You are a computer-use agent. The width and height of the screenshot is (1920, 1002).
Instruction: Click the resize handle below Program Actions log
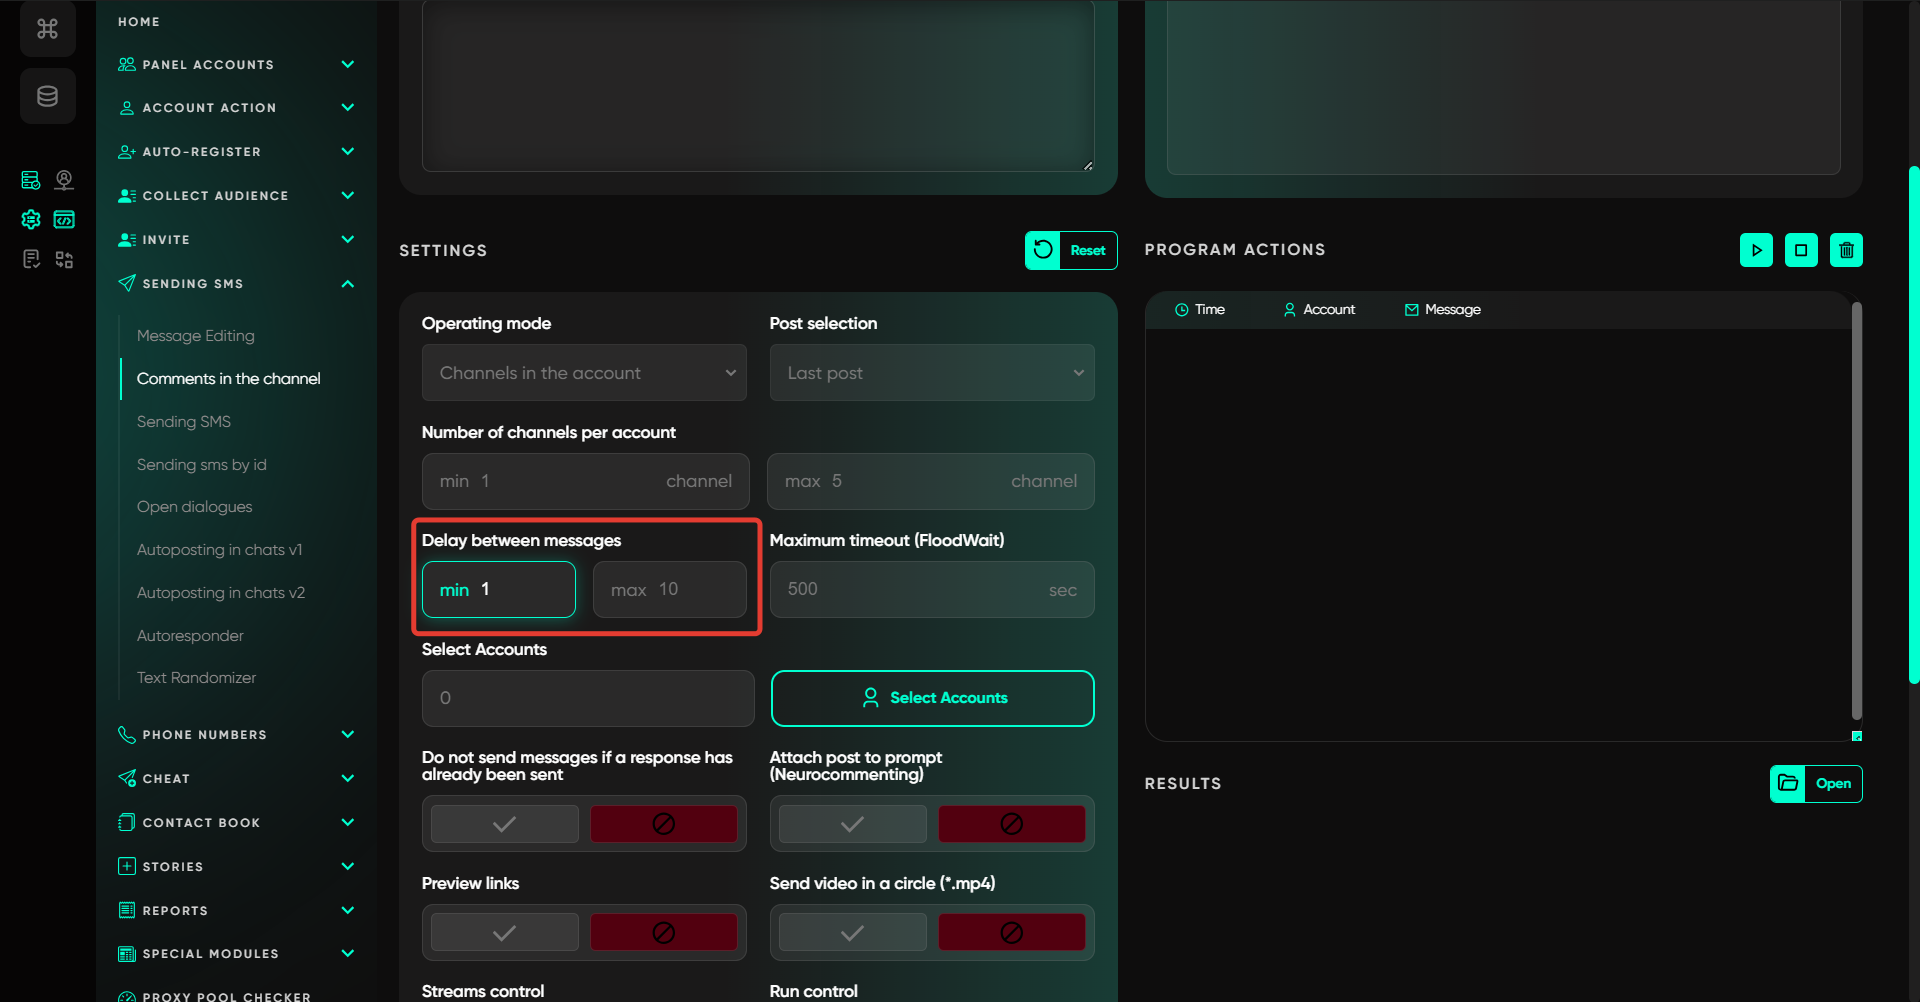click(x=1856, y=736)
